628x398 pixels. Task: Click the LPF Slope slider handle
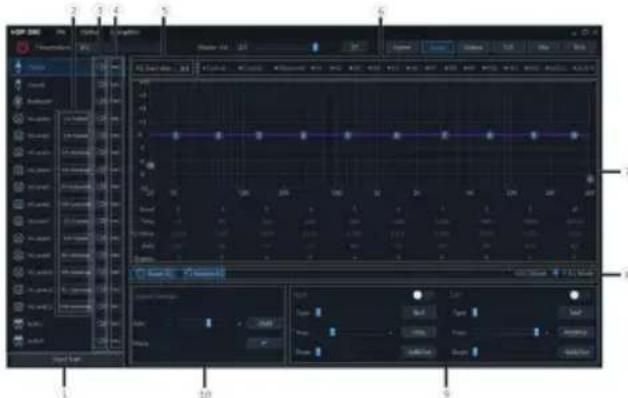point(475,352)
